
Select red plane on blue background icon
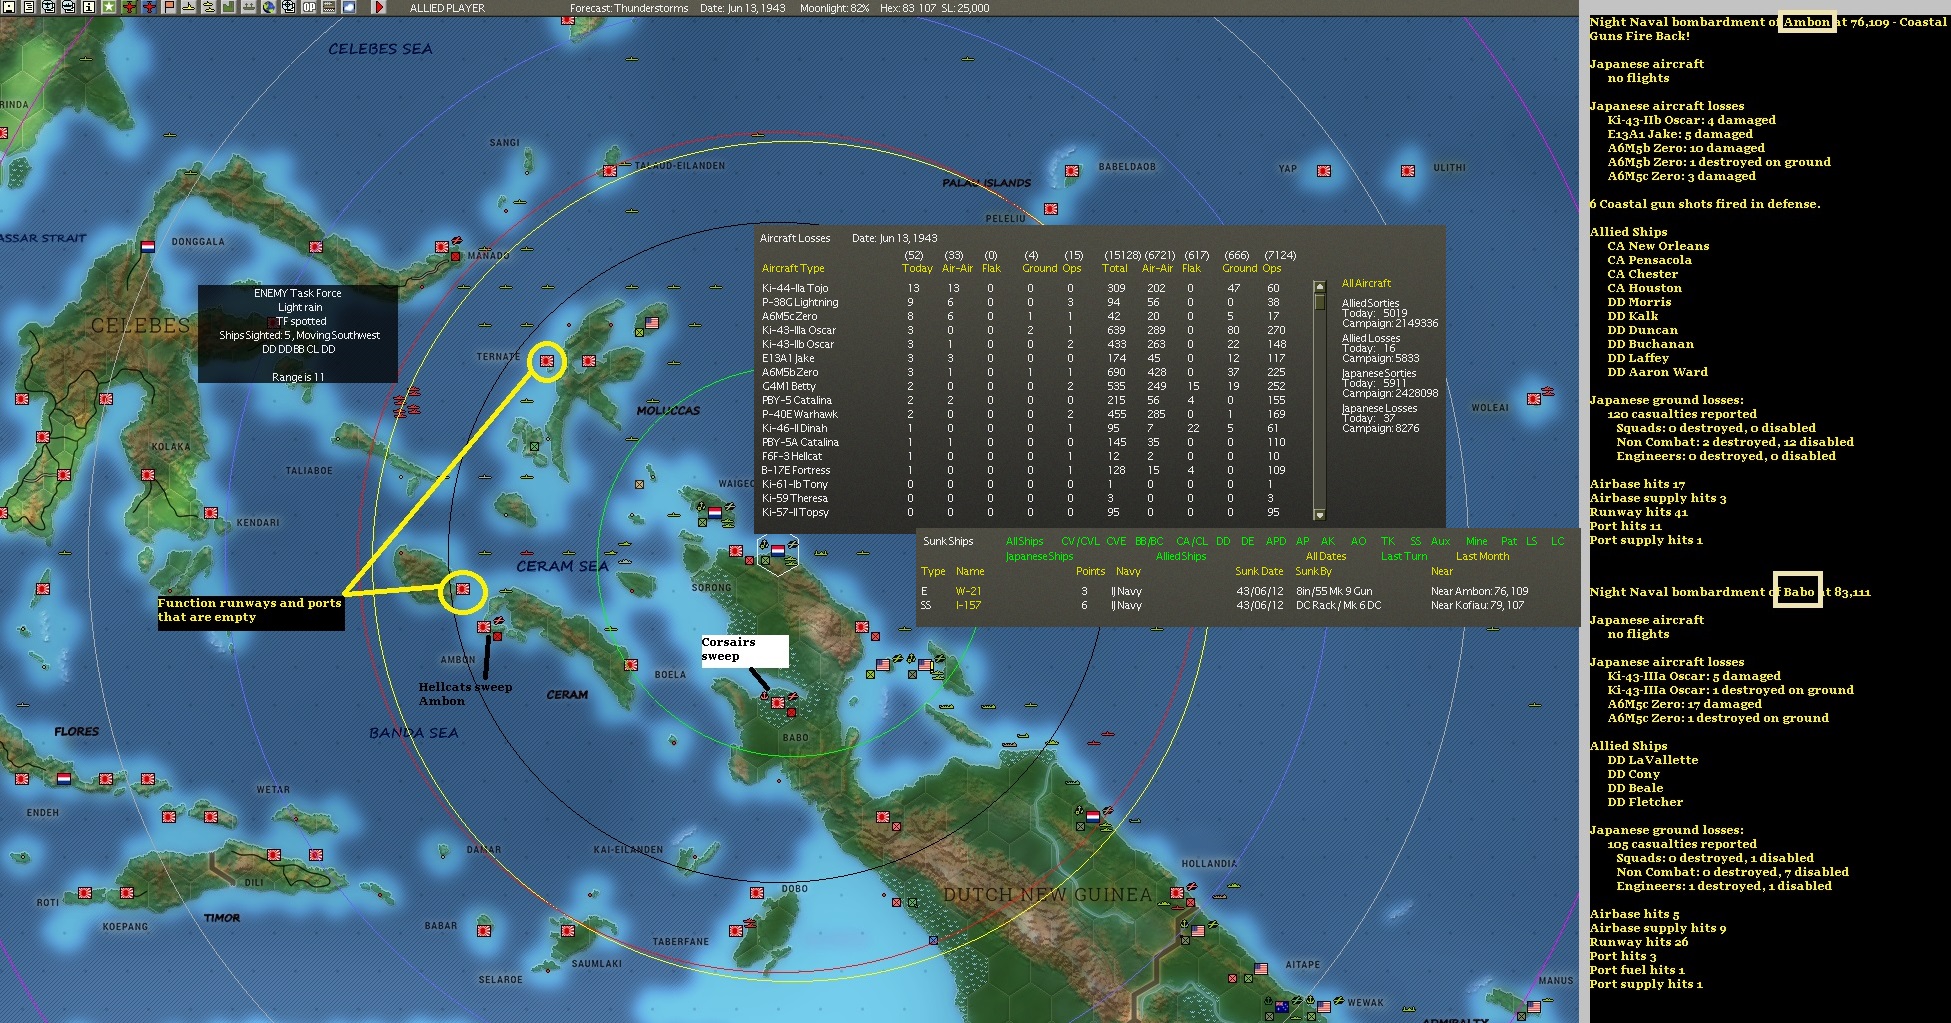tap(149, 7)
